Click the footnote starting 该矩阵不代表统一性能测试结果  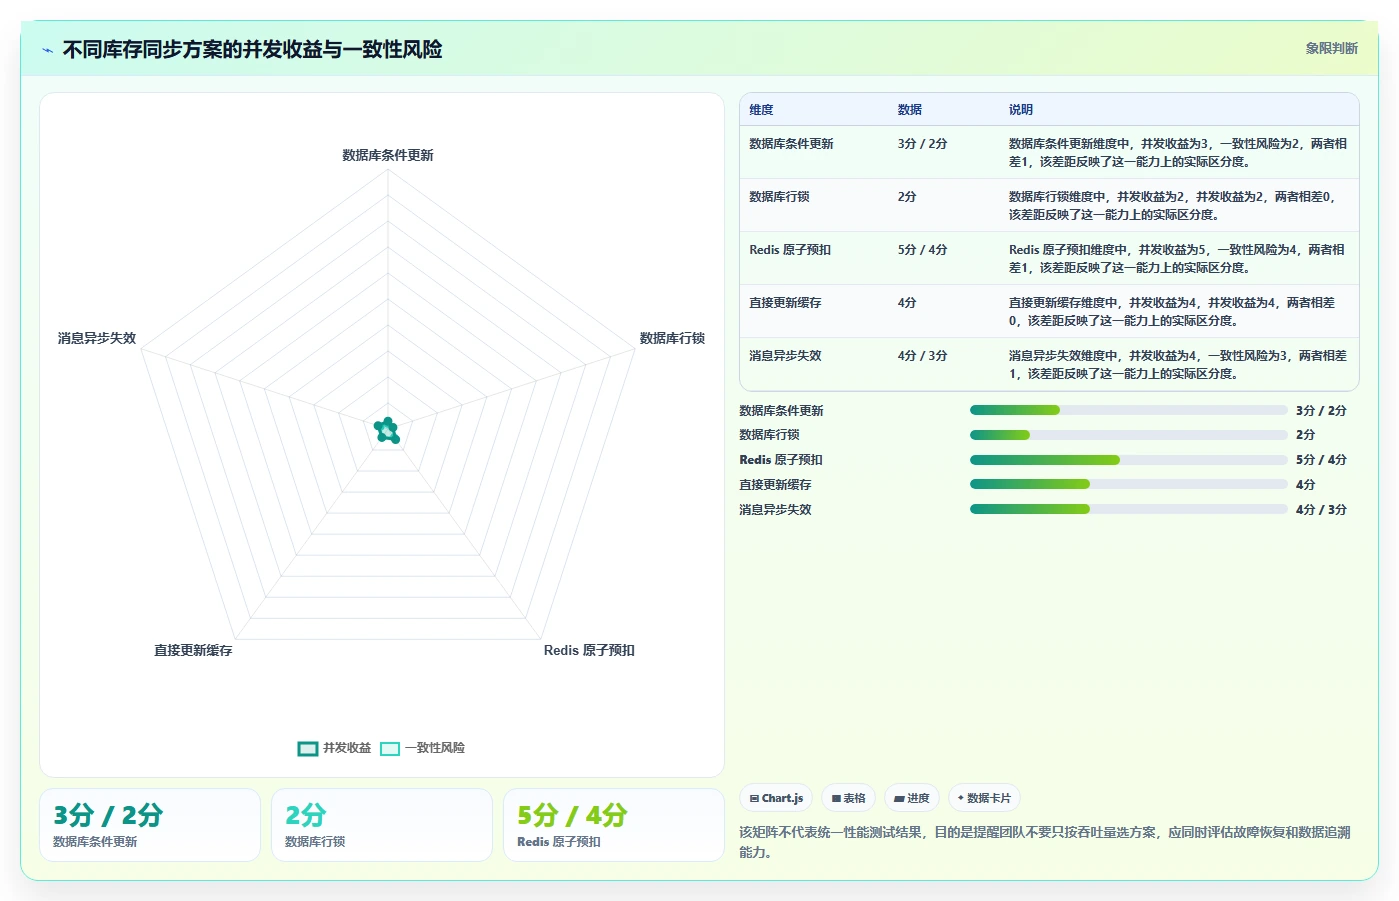pos(1045,842)
